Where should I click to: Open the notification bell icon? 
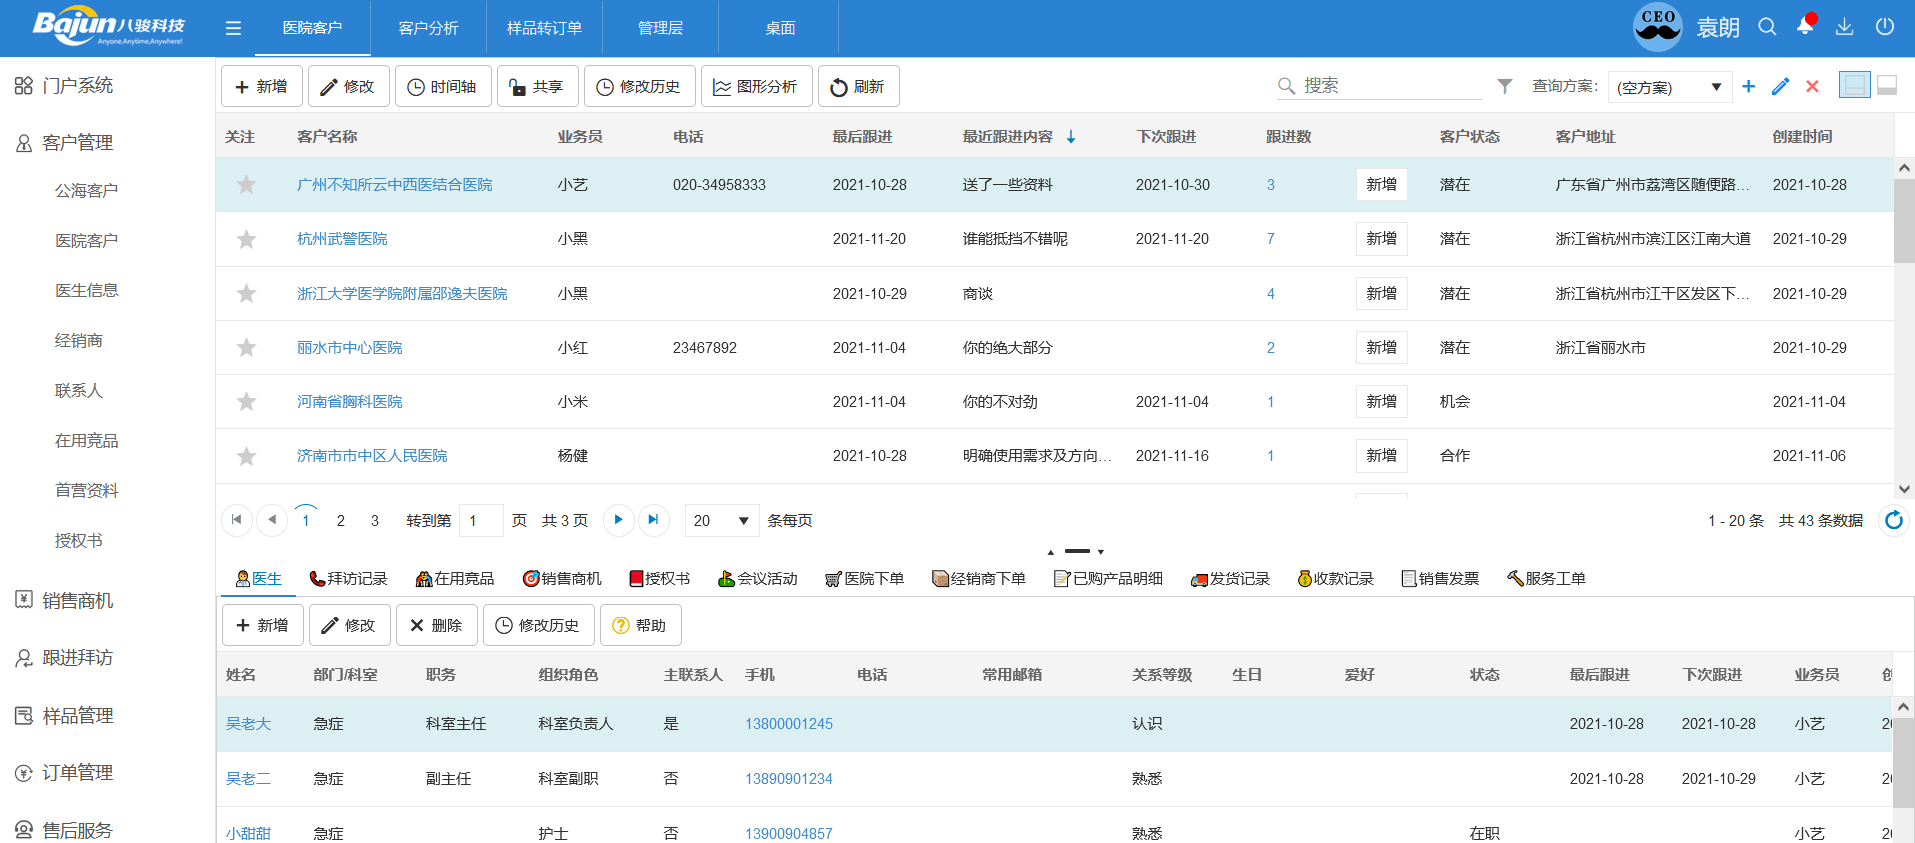(1805, 27)
